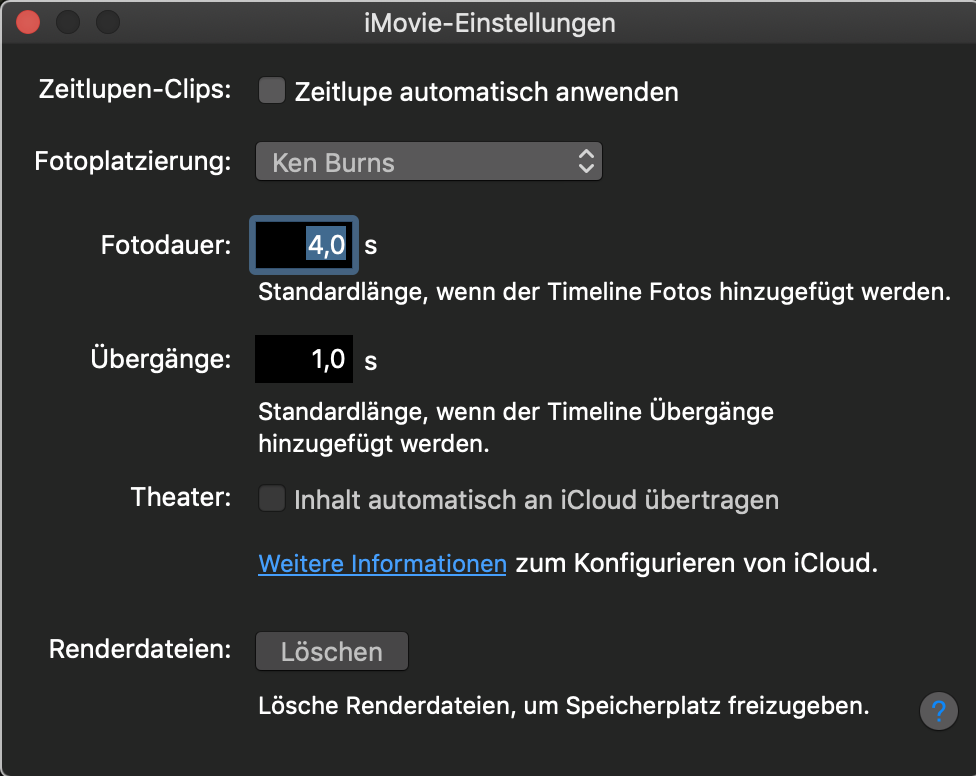Open the Fotoplatzierung Ken Burns dropdown
Image resolution: width=976 pixels, height=776 pixels.
pos(428,162)
